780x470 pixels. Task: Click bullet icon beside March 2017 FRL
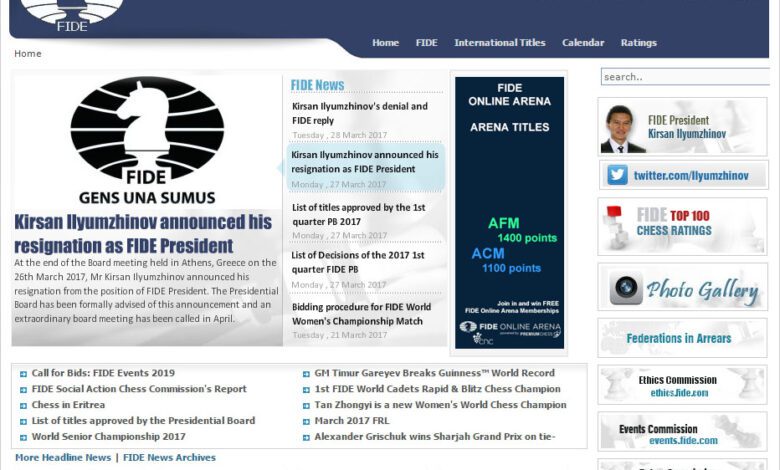[x=306, y=422]
